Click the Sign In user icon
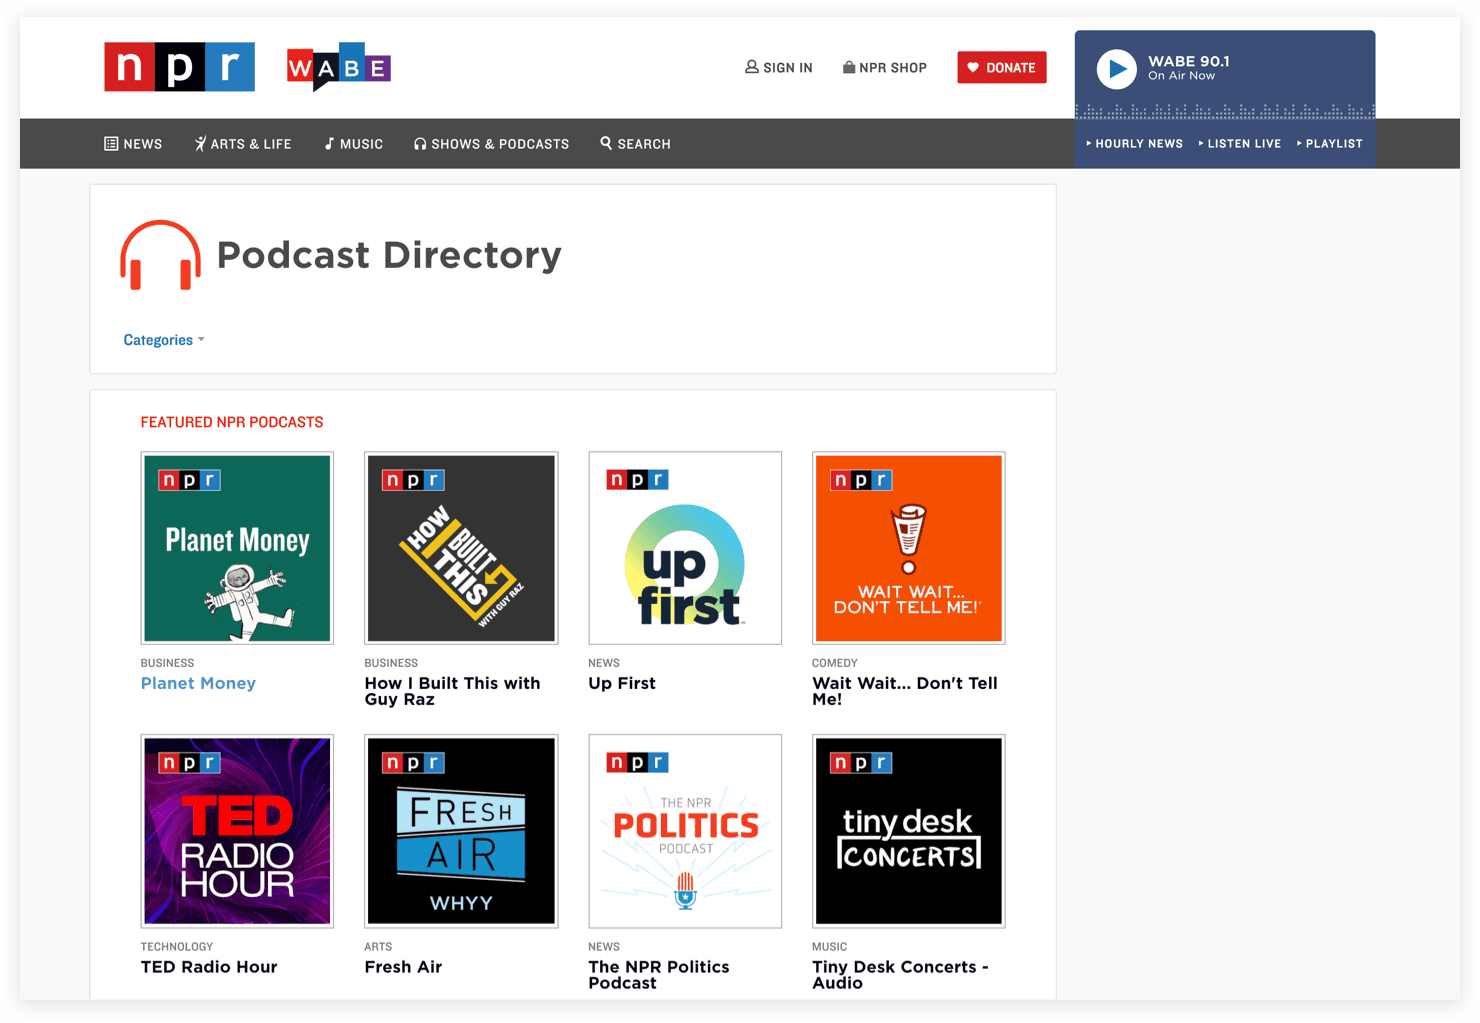The width and height of the screenshot is (1480, 1023). coord(752,67)
